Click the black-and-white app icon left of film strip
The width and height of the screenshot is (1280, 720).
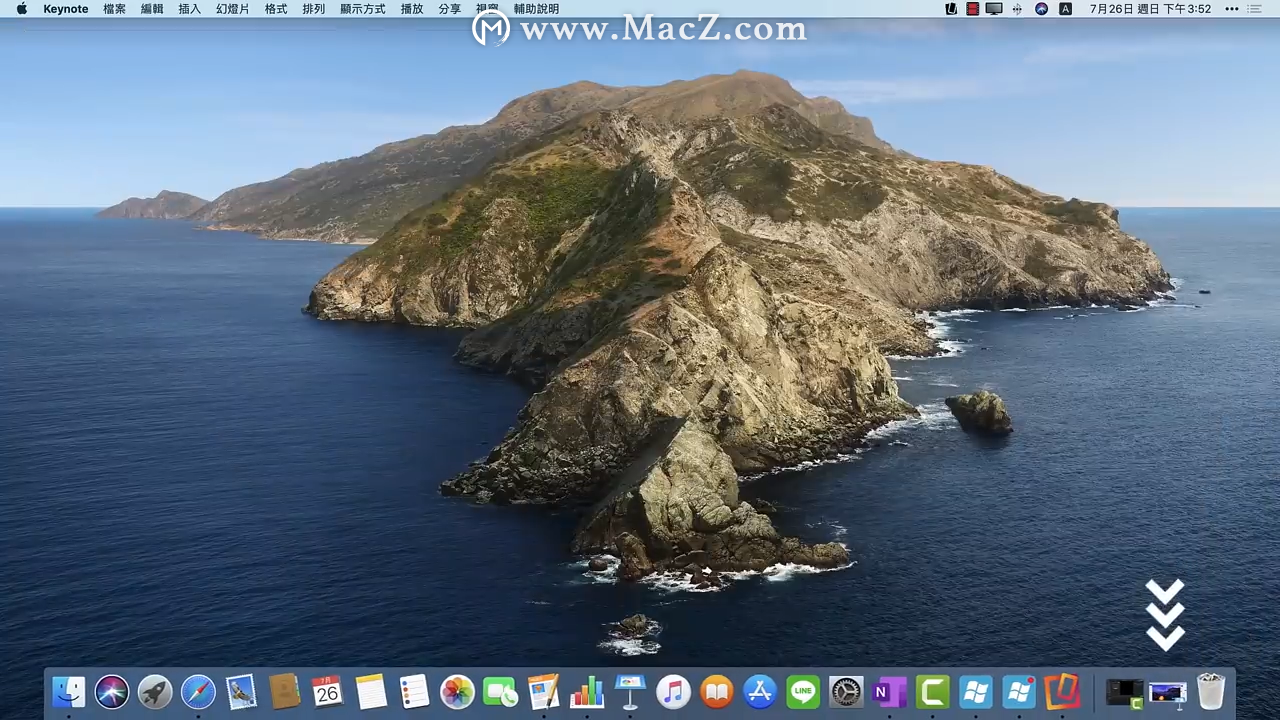951,9
